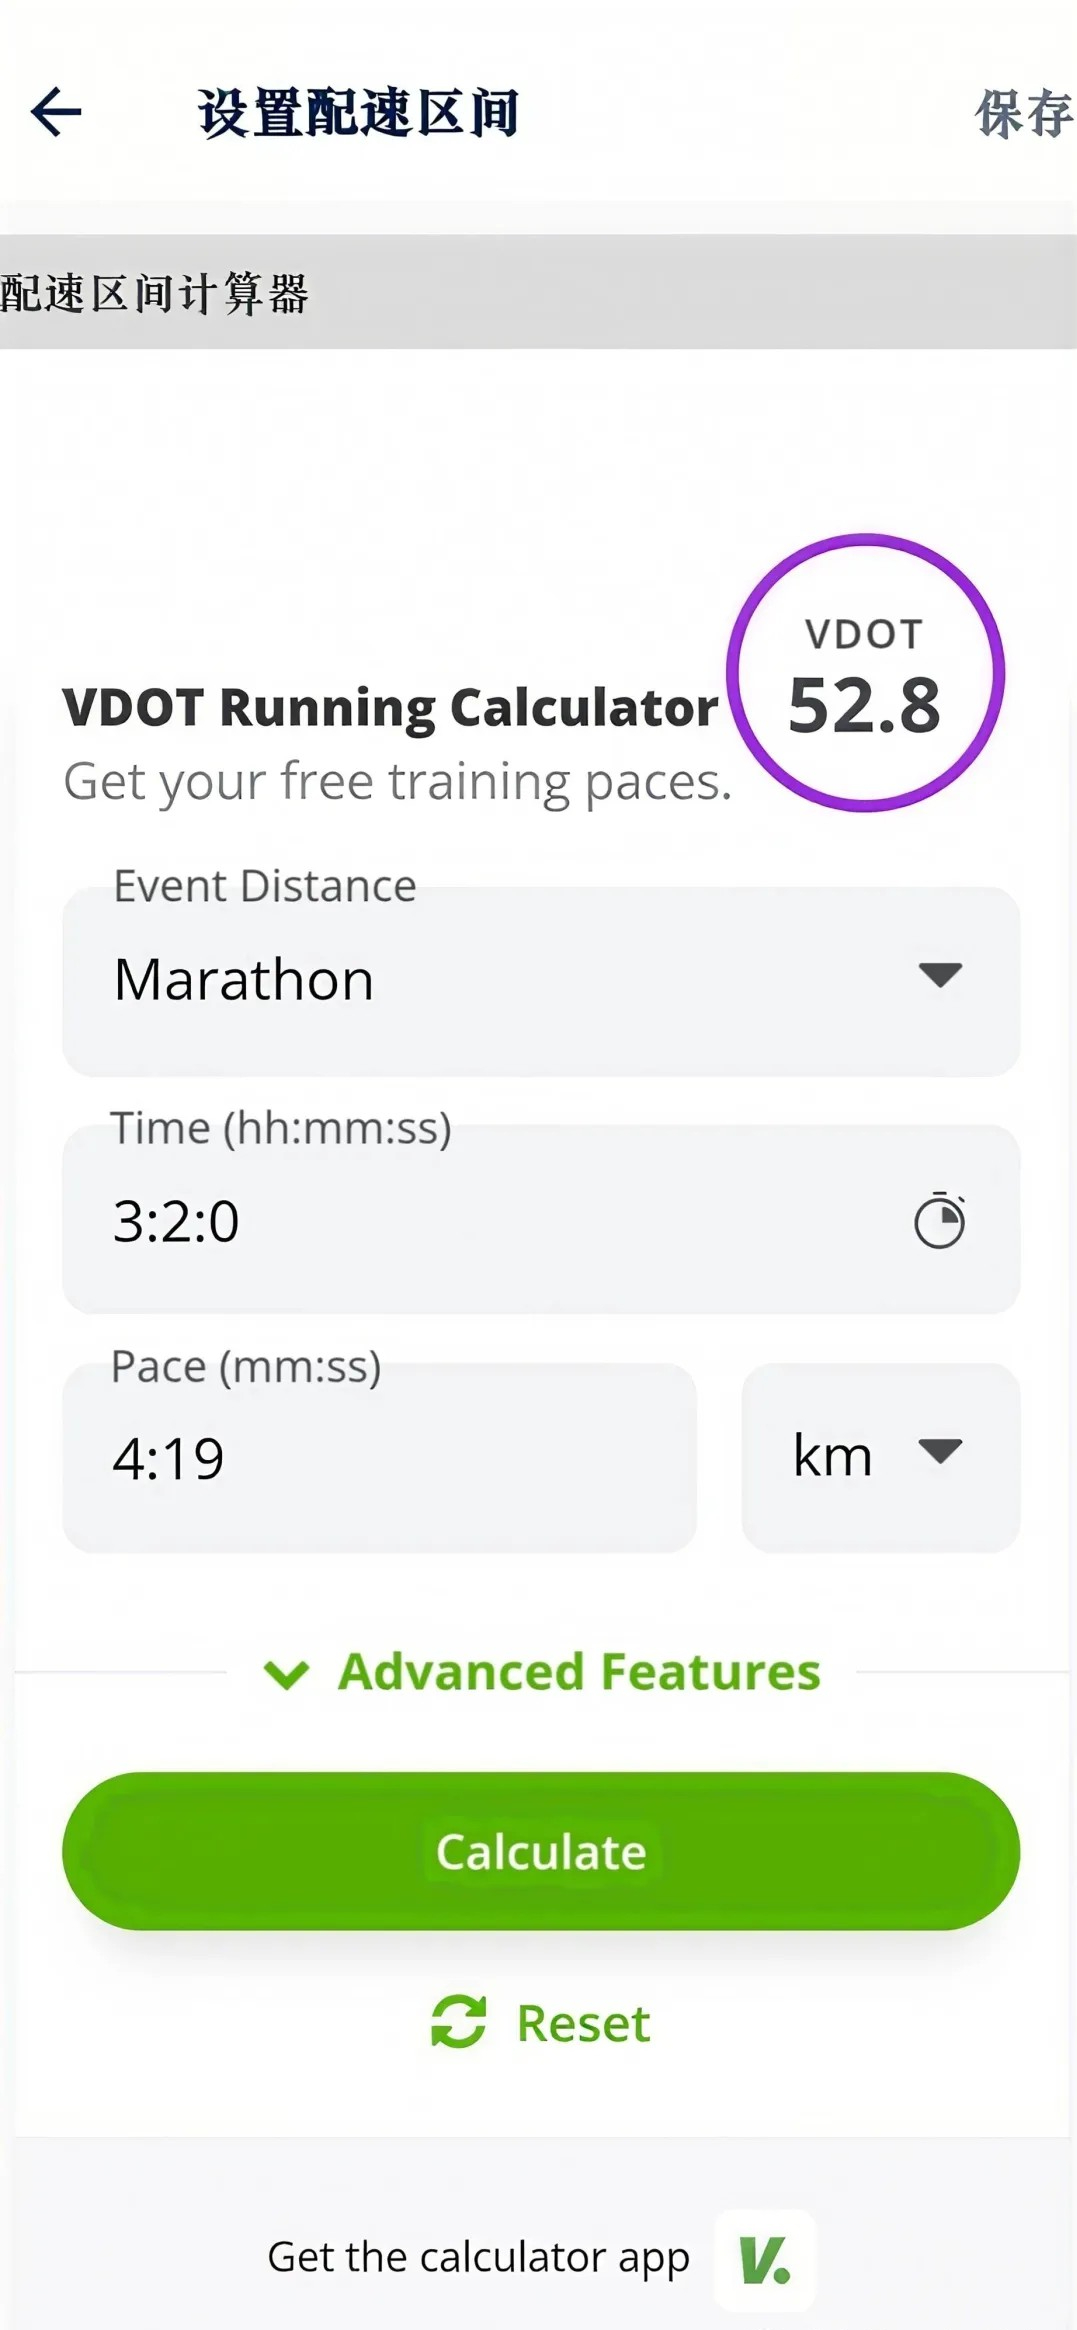This screenshot has height=2330, width=1077.
Task: Click the VDOT 52.8 score circle
Action: (865, 673)
